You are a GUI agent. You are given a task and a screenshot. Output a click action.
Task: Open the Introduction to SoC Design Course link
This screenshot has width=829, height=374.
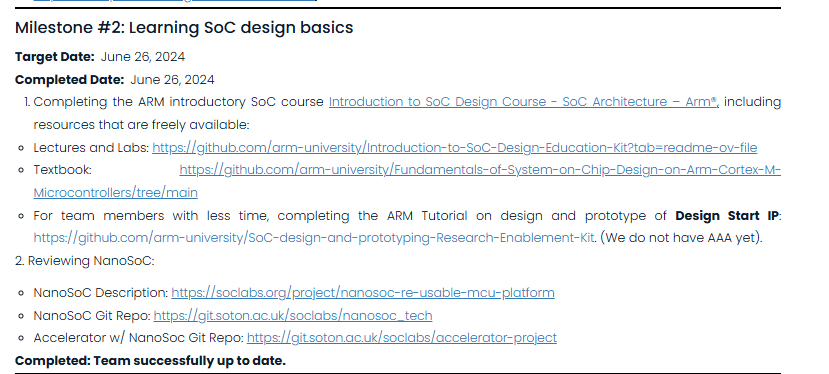[x=523, y=102]
